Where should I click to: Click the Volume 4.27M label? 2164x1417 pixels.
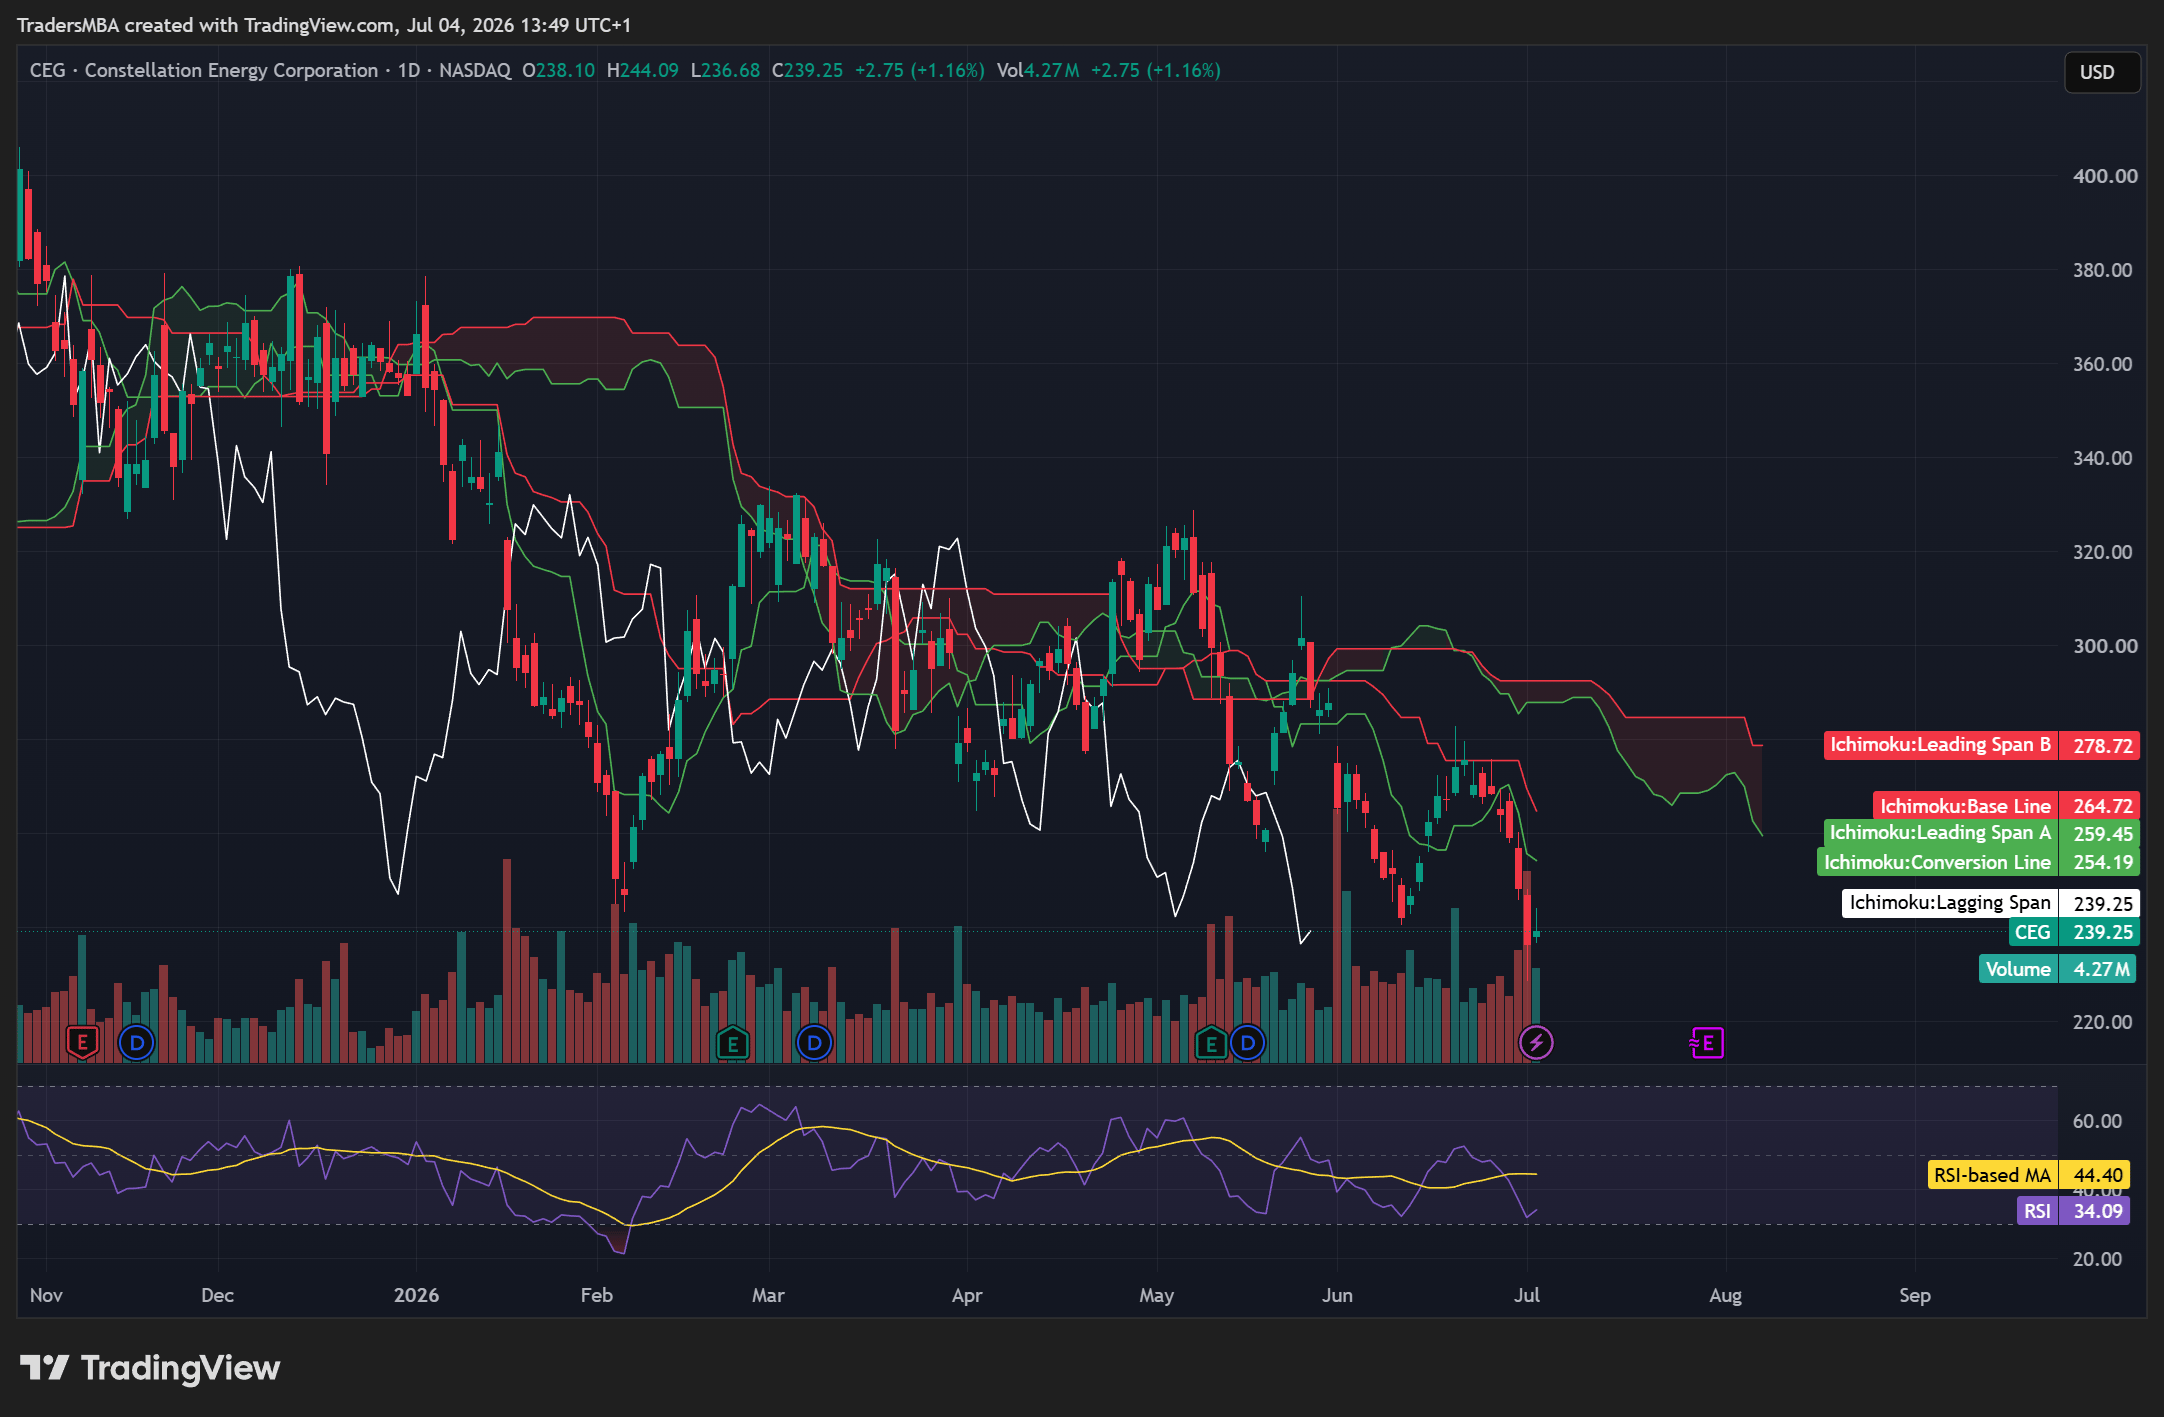[x=2057, y=969]
